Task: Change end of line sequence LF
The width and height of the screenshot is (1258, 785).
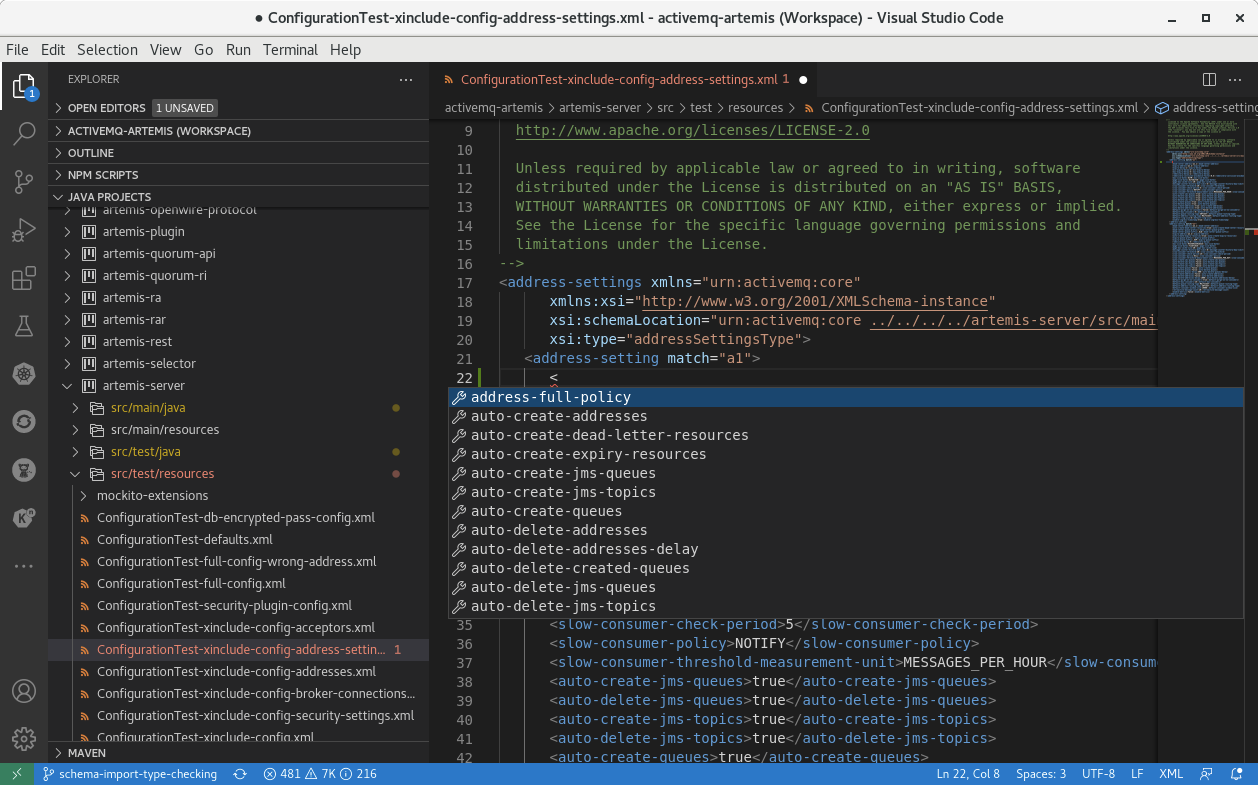Action: coord(1137,774)
